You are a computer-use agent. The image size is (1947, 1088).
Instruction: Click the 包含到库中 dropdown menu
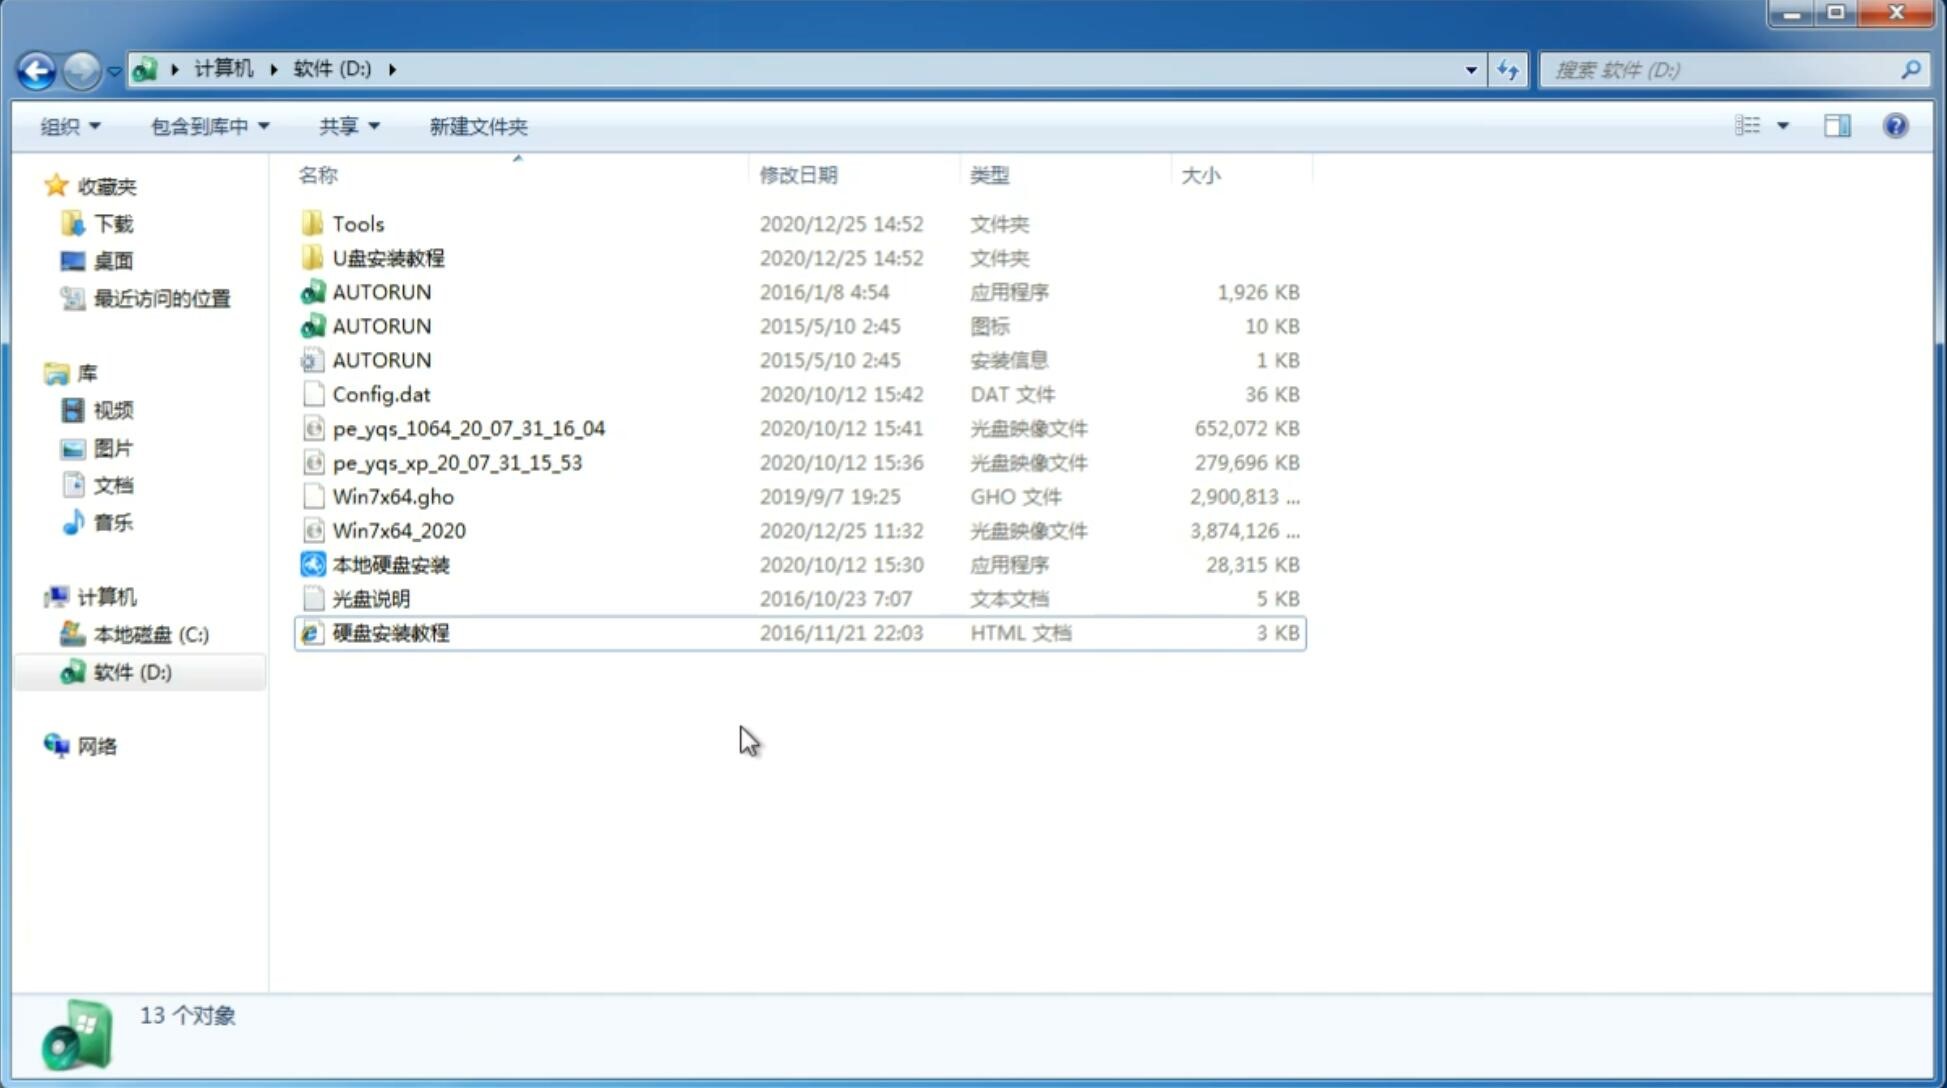206,126
